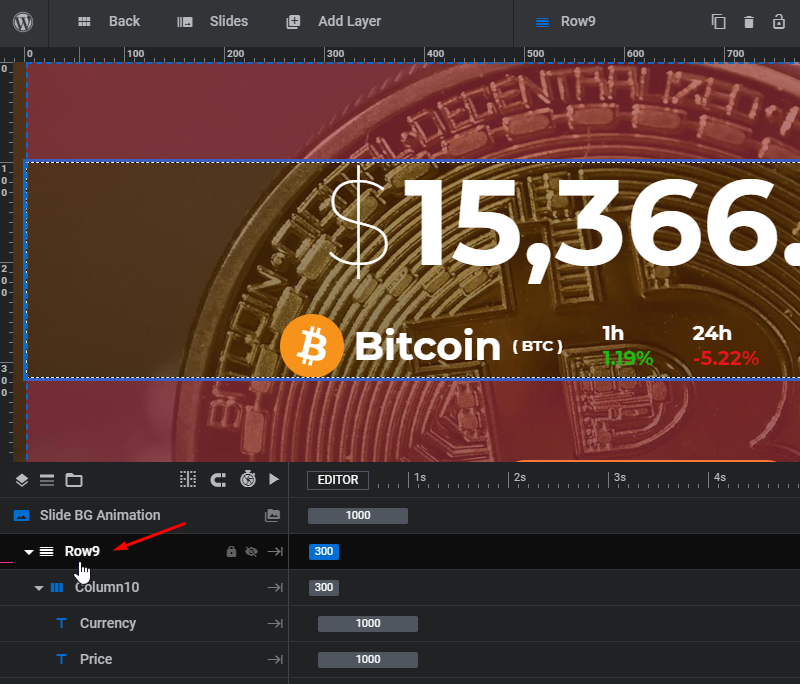Duplicate the selected layer
Viewport: 800px width, 684px height.
pyautogui.click(x=718, y=22)
